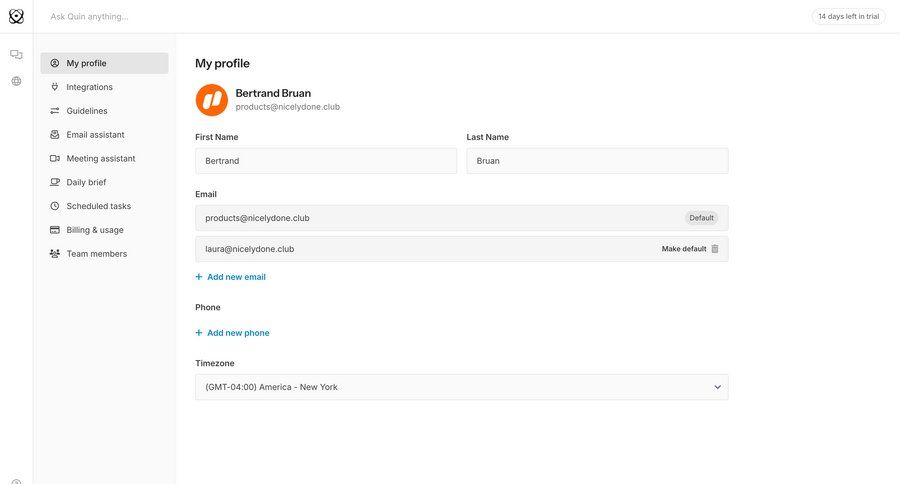Click the Quin logo icon
Screen dimensions: 900x484
tap(16, 16)
